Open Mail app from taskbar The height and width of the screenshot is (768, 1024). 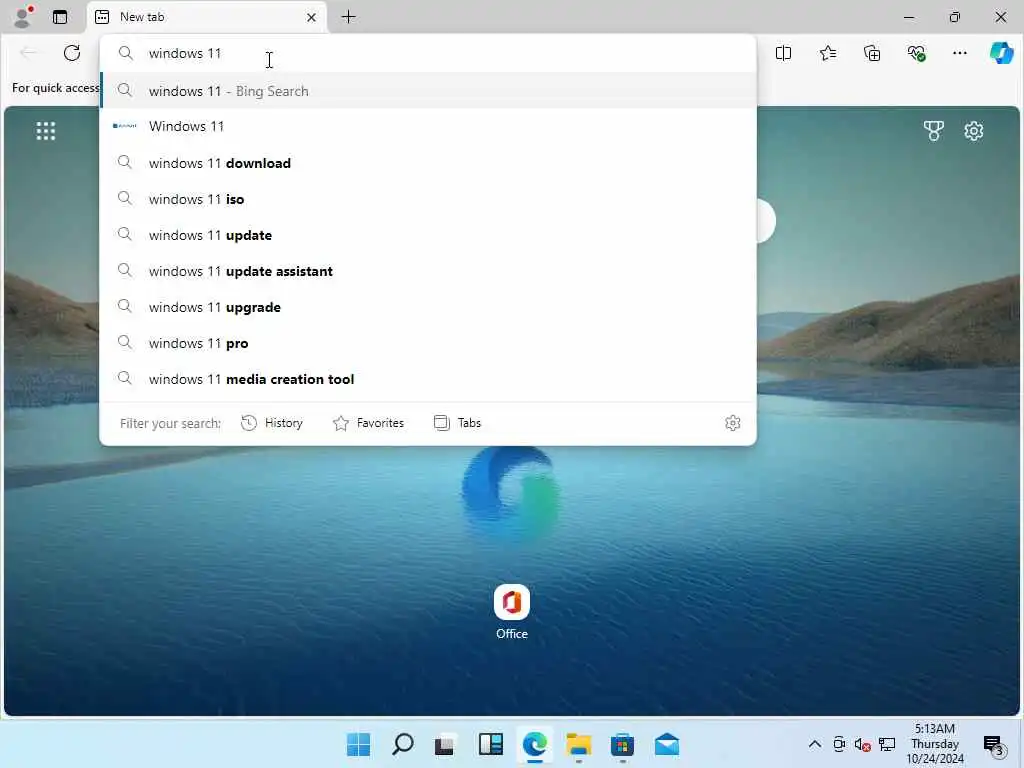pyautogui.click(x=667, y=744)
